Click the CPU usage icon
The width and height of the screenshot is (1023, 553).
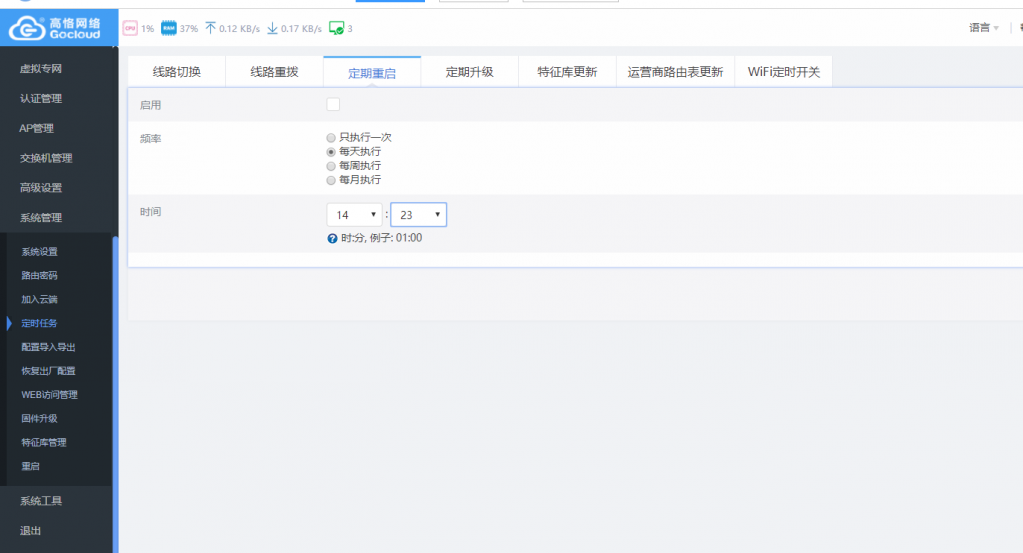tap(130, 28)
